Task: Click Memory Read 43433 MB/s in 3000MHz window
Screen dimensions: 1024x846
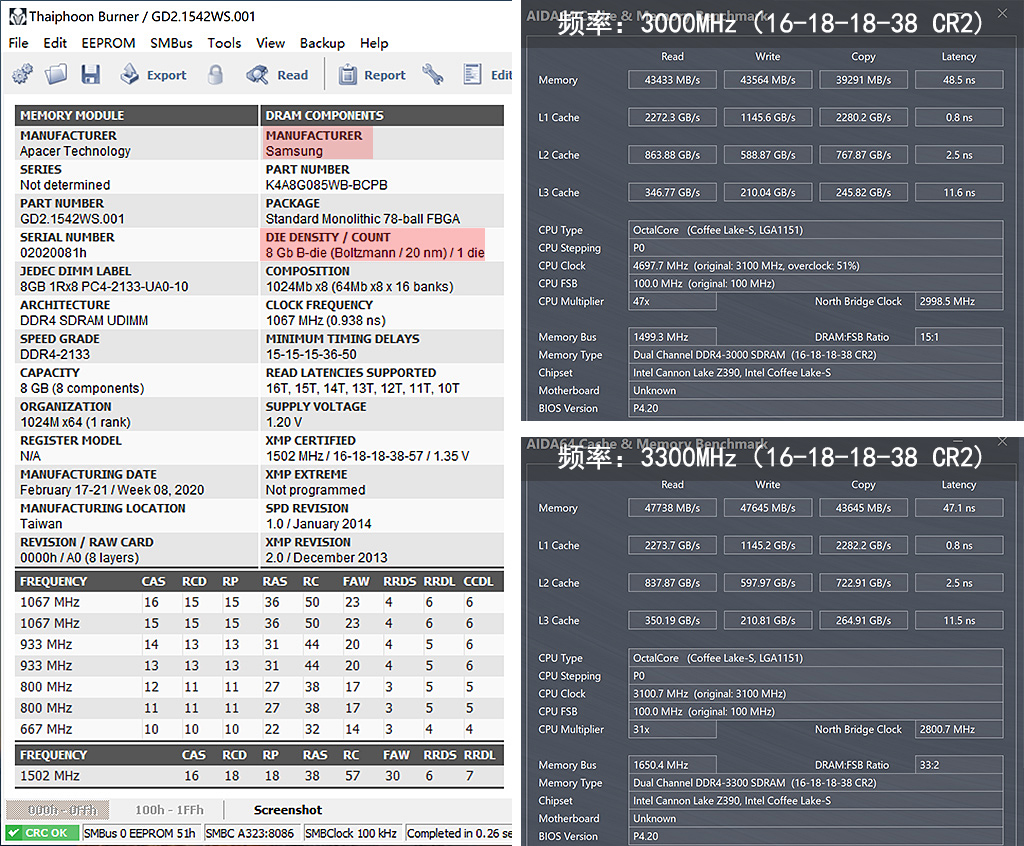Action: (672, 80)
